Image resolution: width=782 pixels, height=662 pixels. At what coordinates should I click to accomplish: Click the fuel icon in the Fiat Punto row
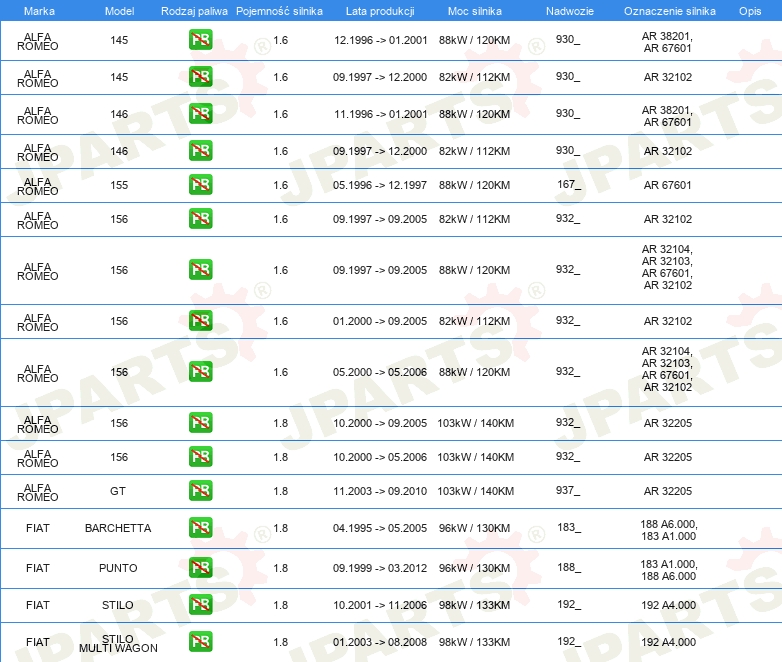(200, 567)
